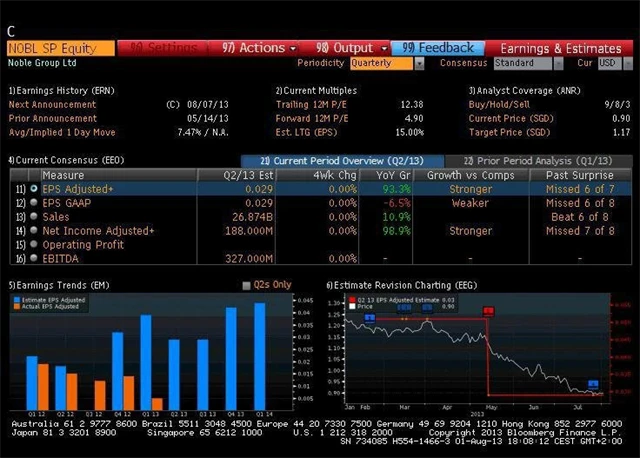The width and height of the screenshot is (640, 458).
Task: Click the Growth vs Comps column header
Action: pyautogui.click(x=471, y=175)
